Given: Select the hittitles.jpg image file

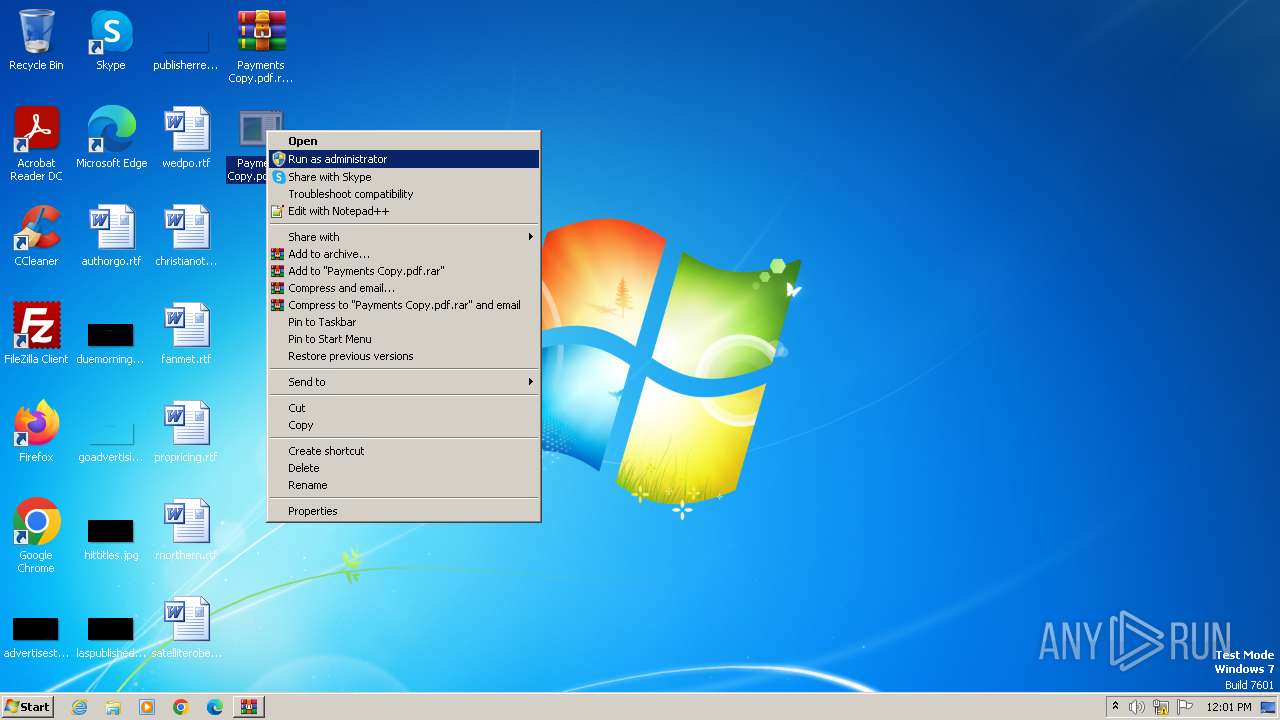Looking at the screenshot, I should tap(111, 539).
